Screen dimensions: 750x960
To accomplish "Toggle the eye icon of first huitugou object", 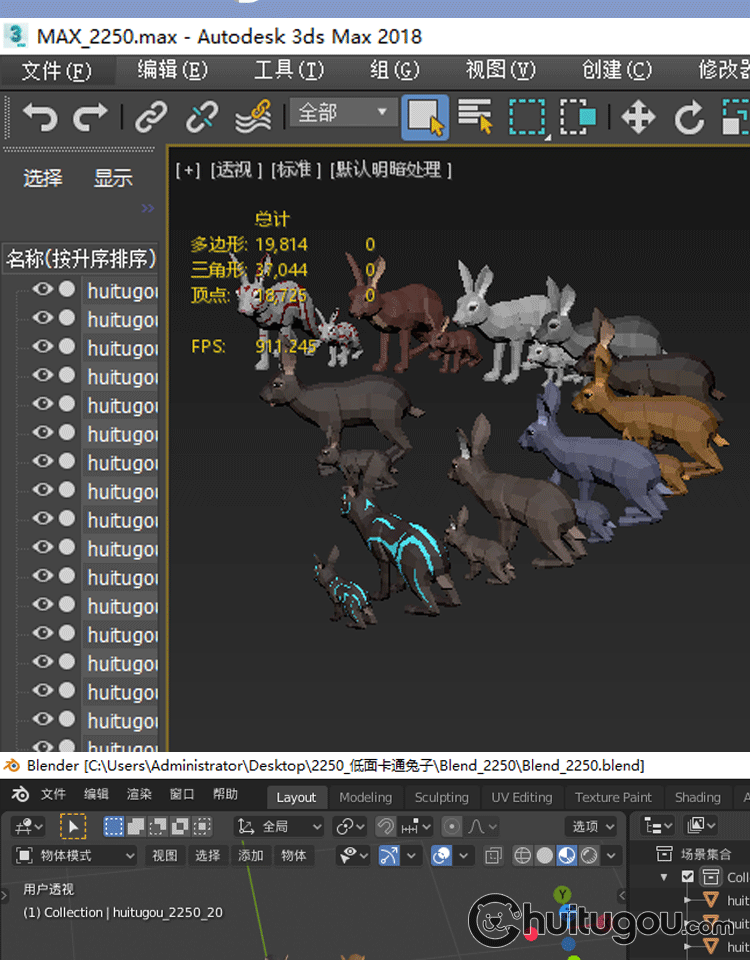I will [x=42, y=290].
